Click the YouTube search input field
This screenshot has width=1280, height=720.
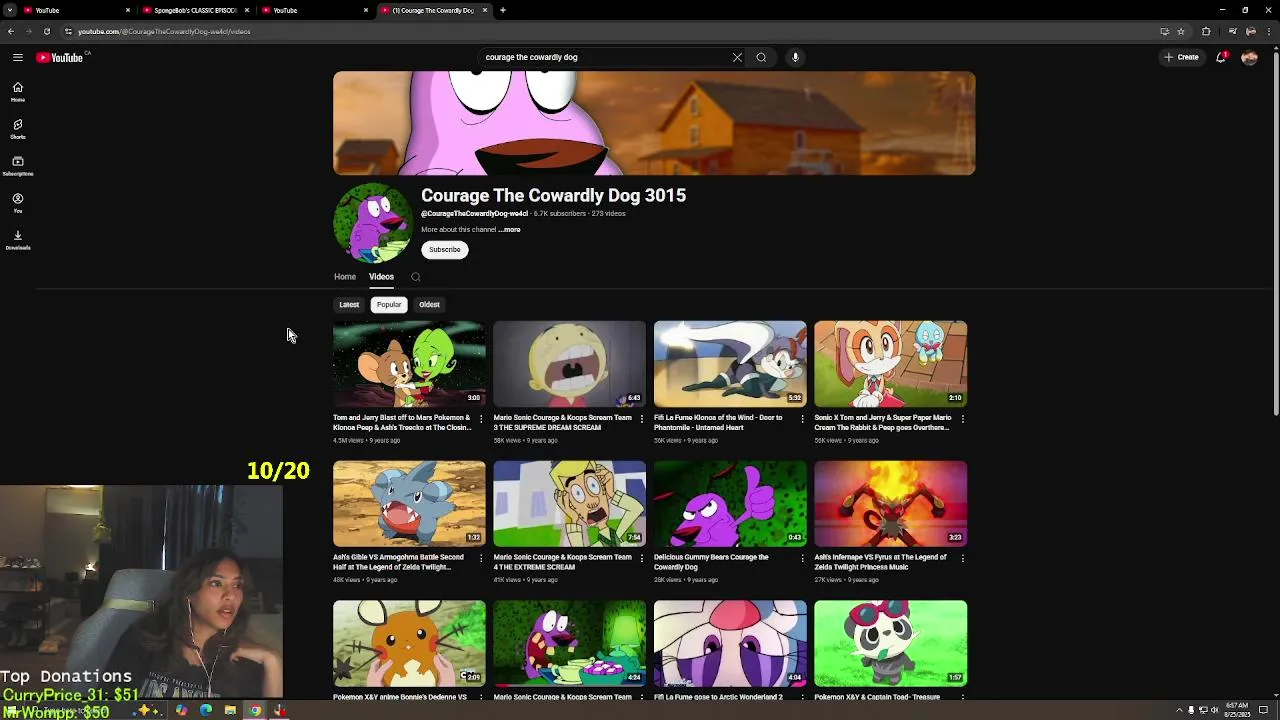pos(605,57)
